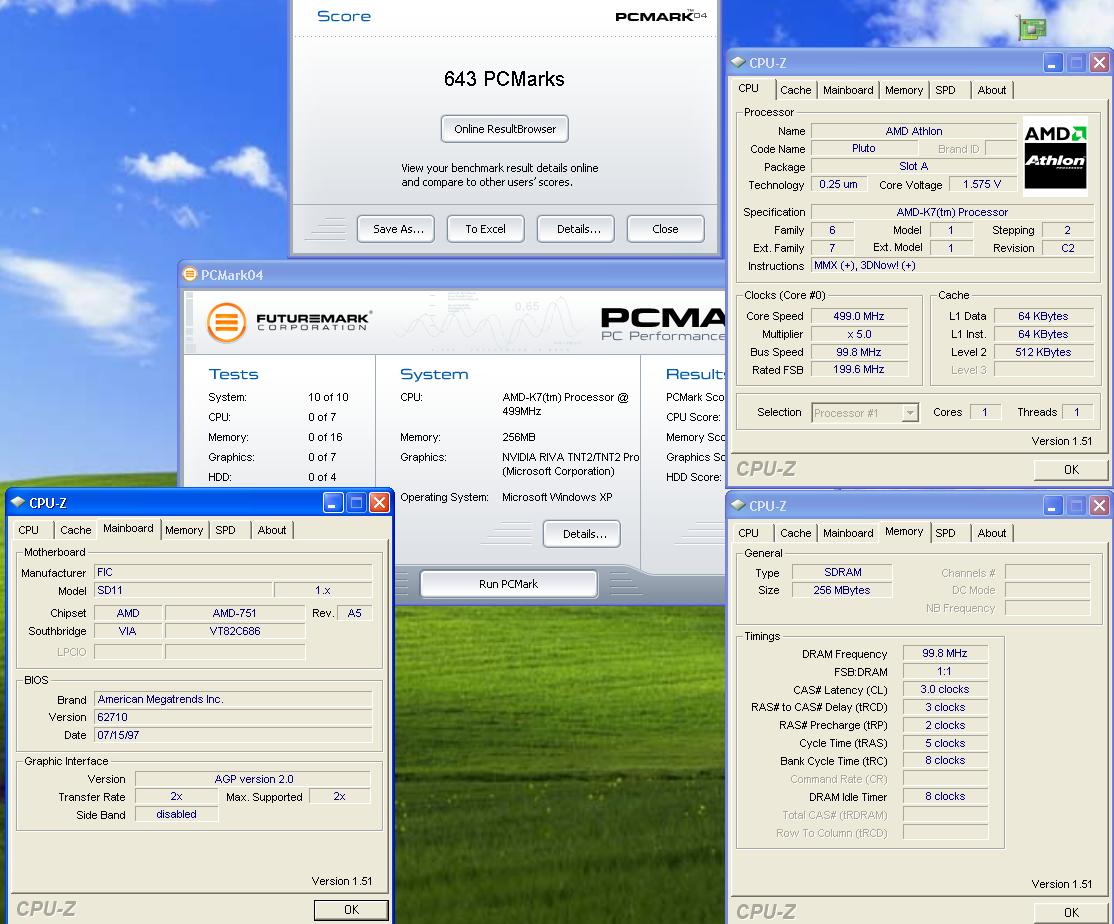
Task: Click memory Size 256 MBytes value
Action: (843, 589)
